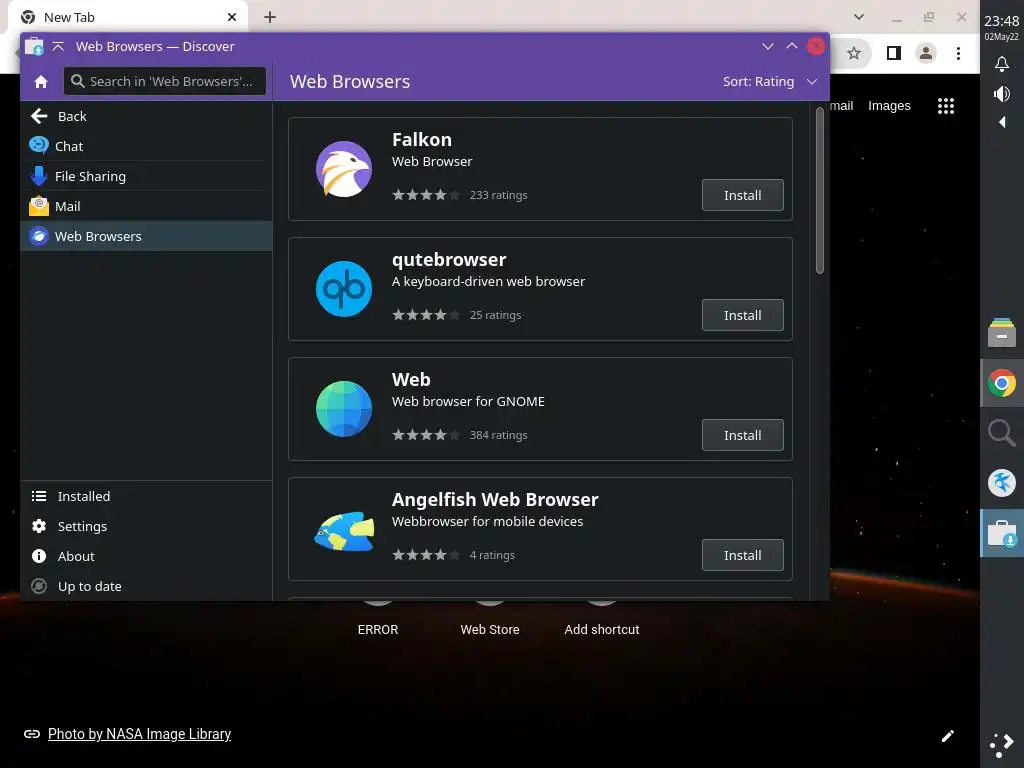Open the Chat category
The height and width of the screenshot is (768, 1024).
pos(146,146)
